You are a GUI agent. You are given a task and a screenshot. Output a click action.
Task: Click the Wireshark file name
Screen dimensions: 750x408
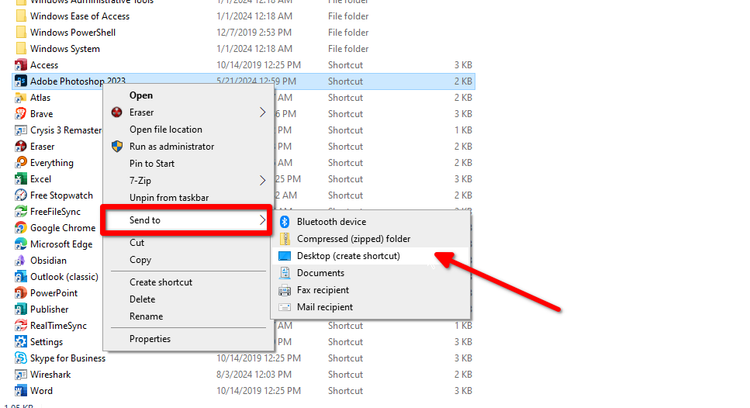50,375
